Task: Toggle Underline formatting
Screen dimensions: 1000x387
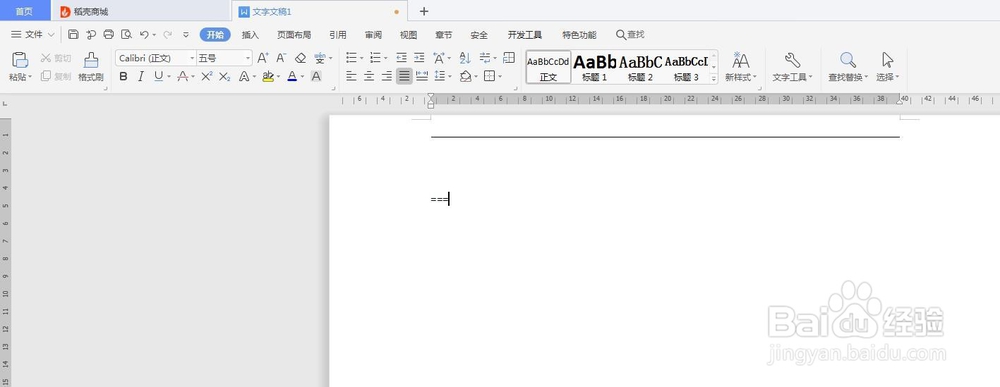Action: (158, 77)
